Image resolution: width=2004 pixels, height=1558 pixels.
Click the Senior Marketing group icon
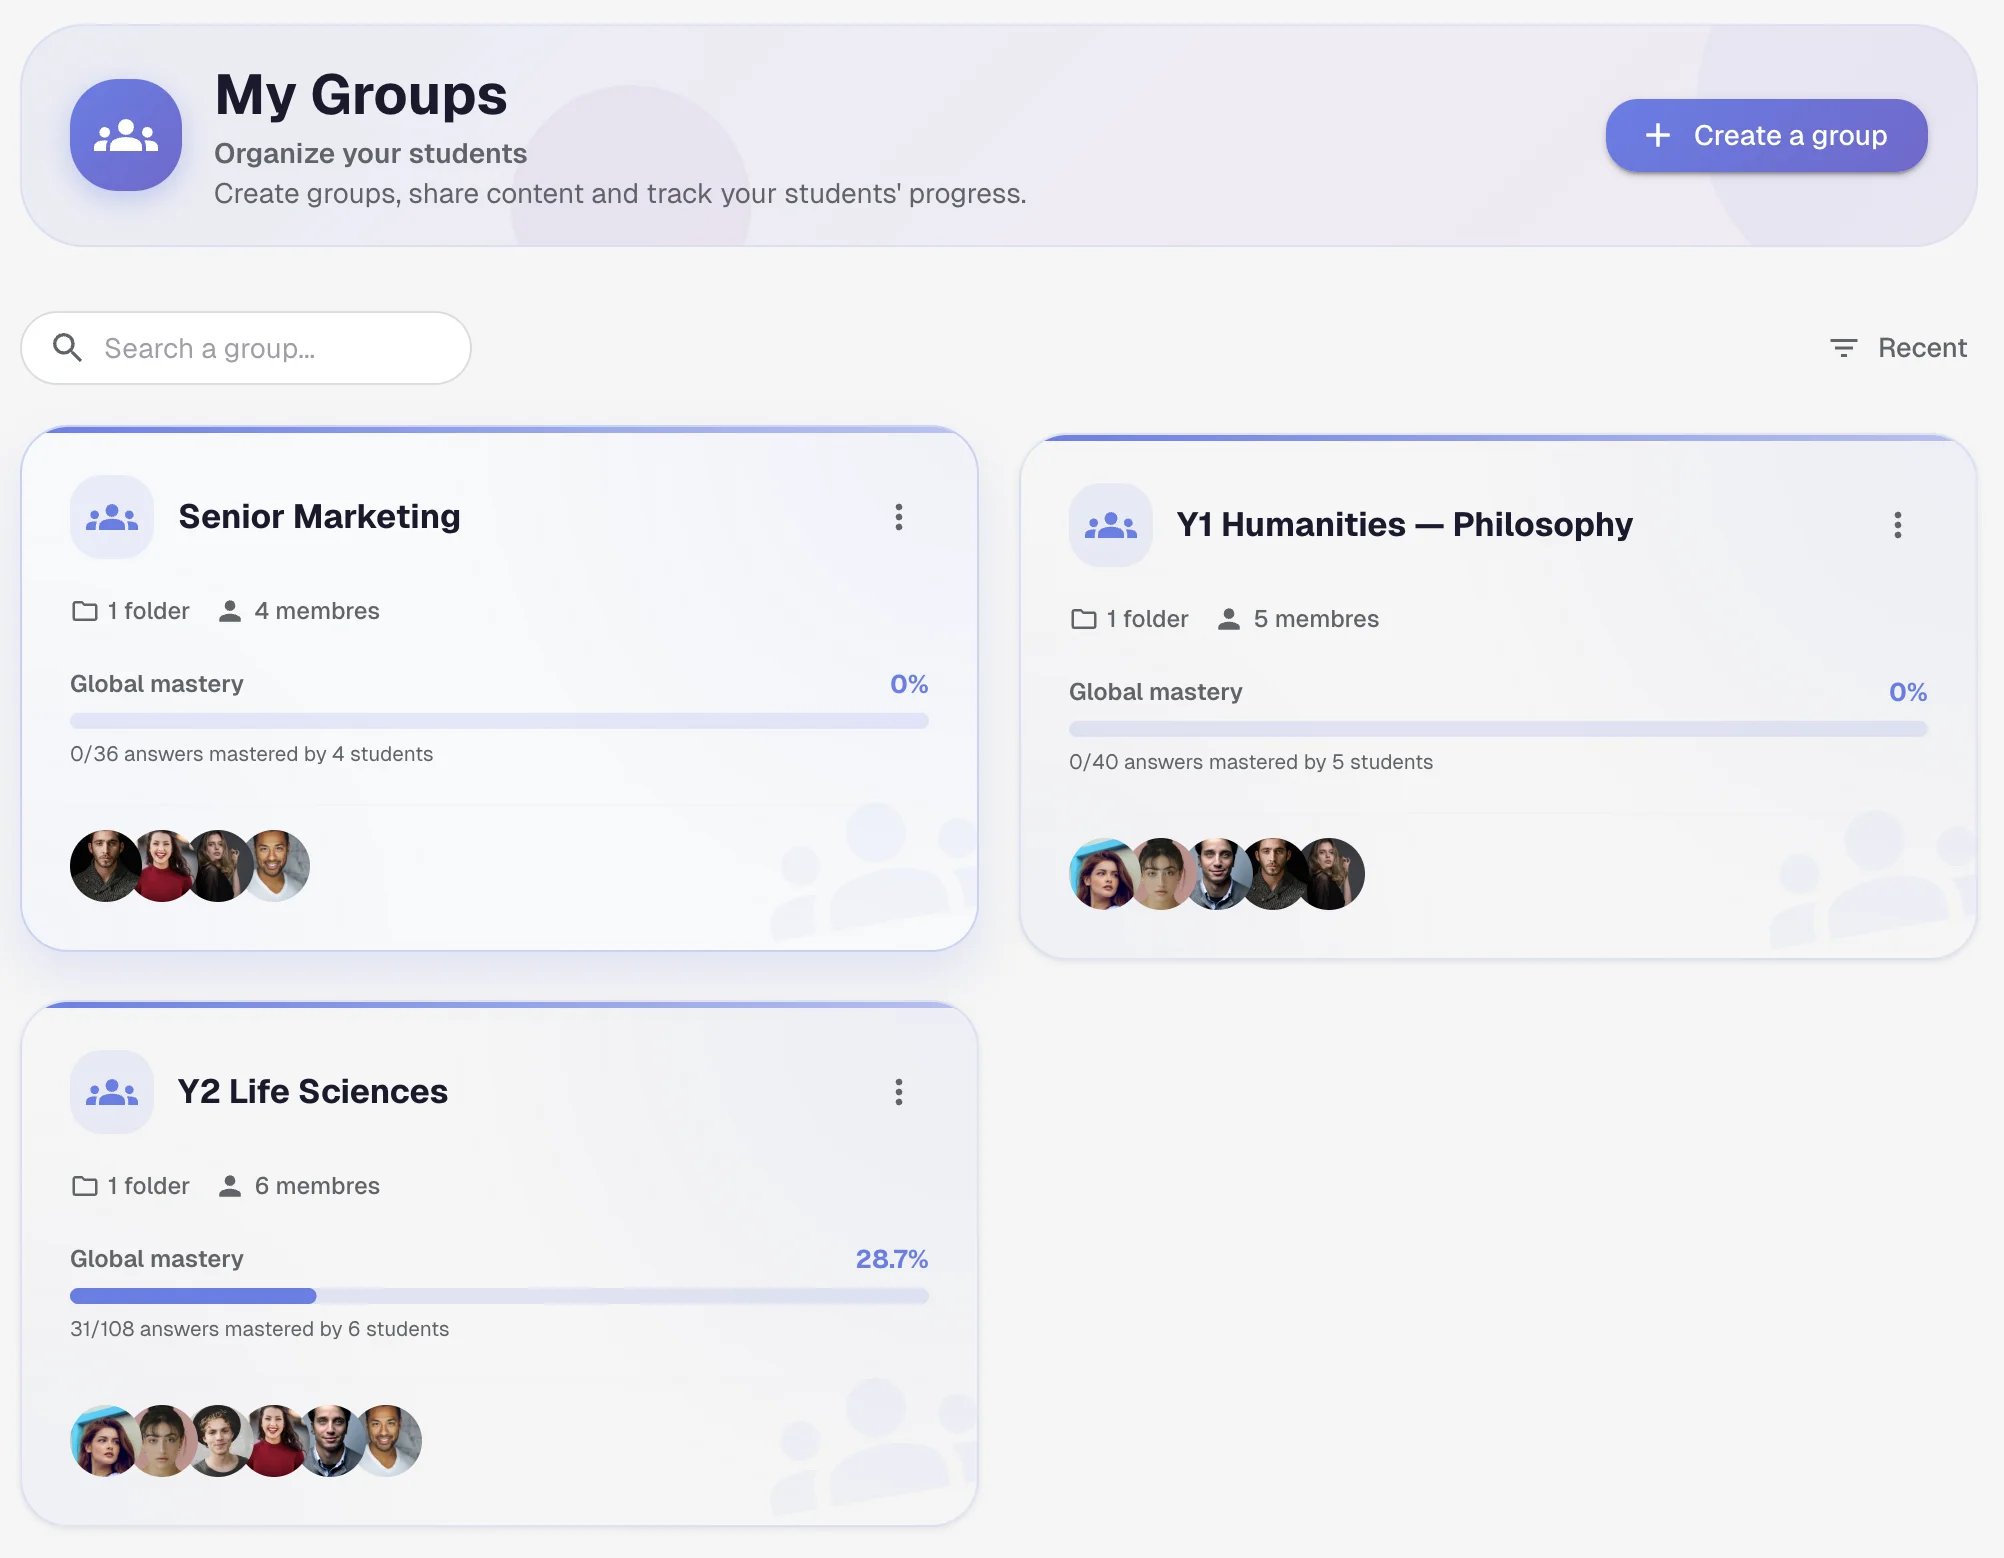111,517
